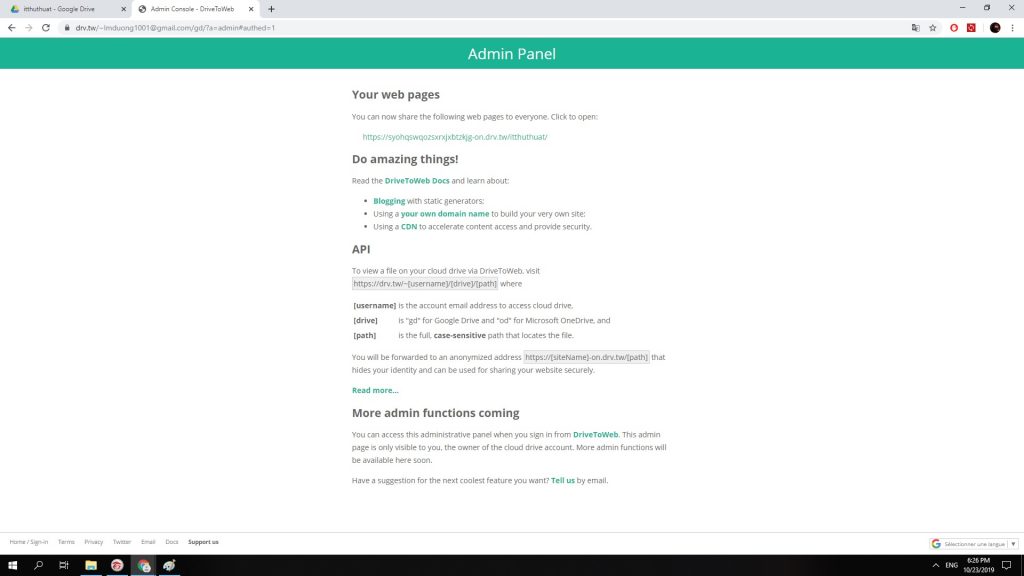Open the Windows Start menu
1024x576 pixels.
point(12,565)
